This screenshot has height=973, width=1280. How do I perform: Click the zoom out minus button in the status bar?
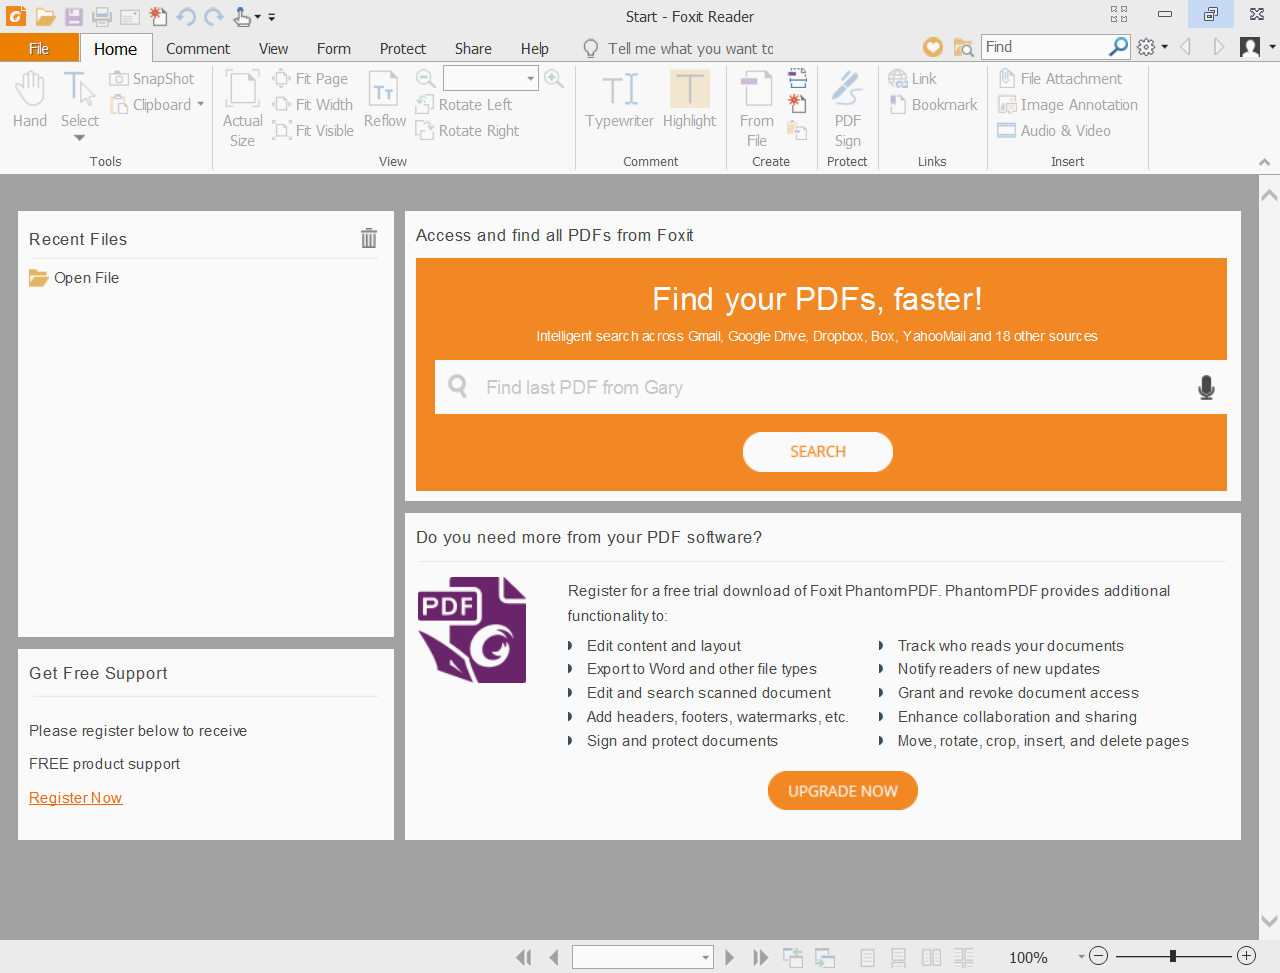[x=1098, y=956]
